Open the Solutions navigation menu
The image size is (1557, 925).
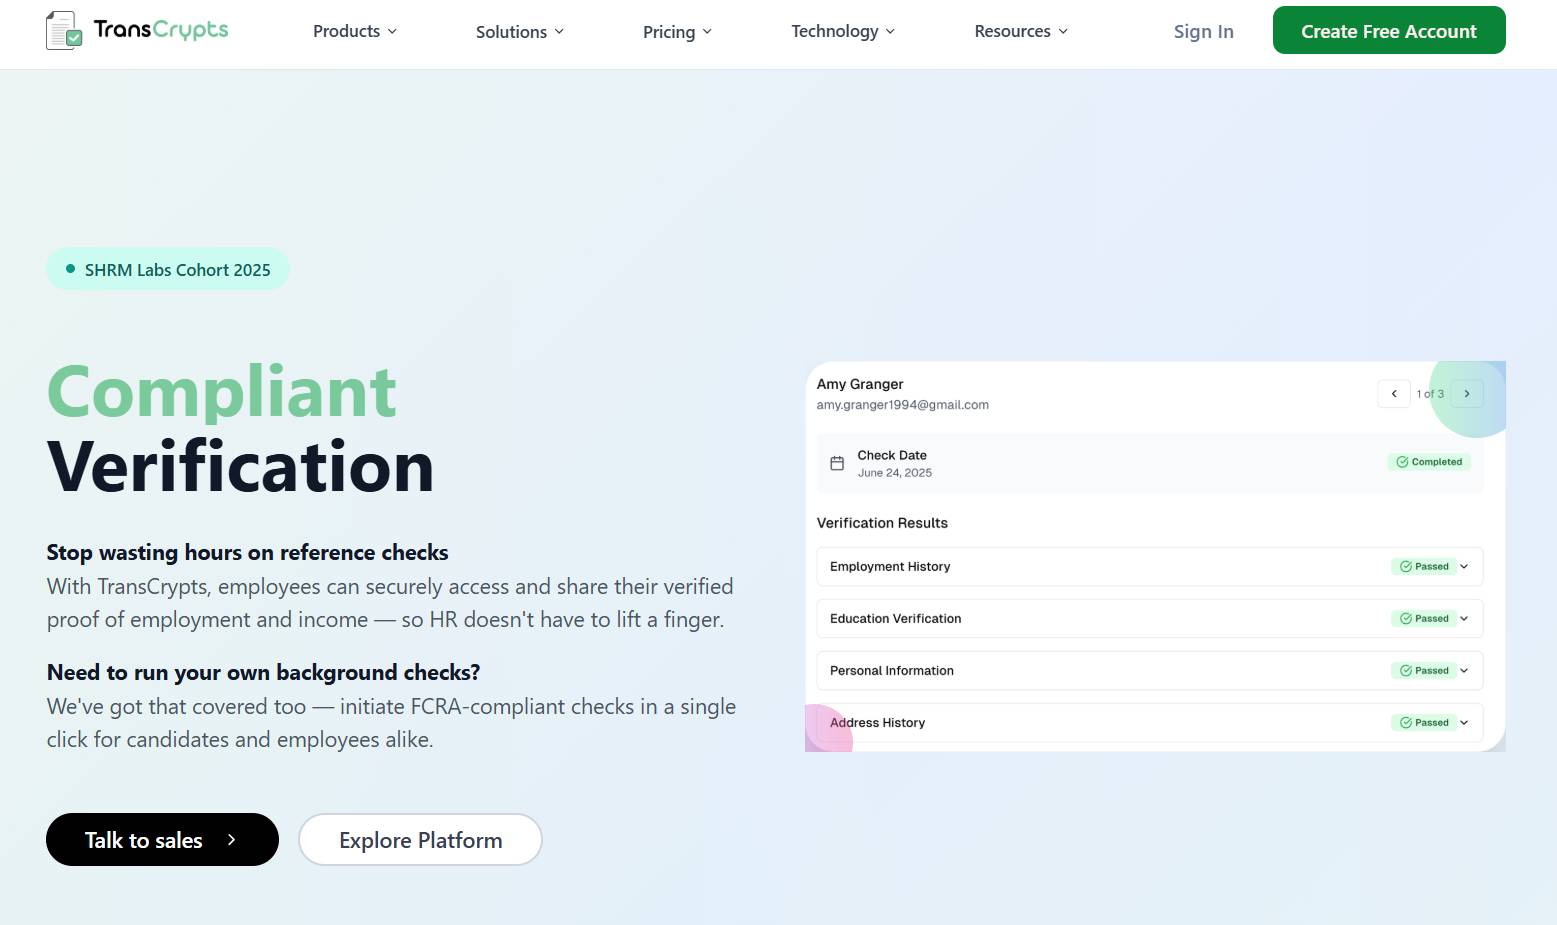pyautogui.click(x=519, y=32)
